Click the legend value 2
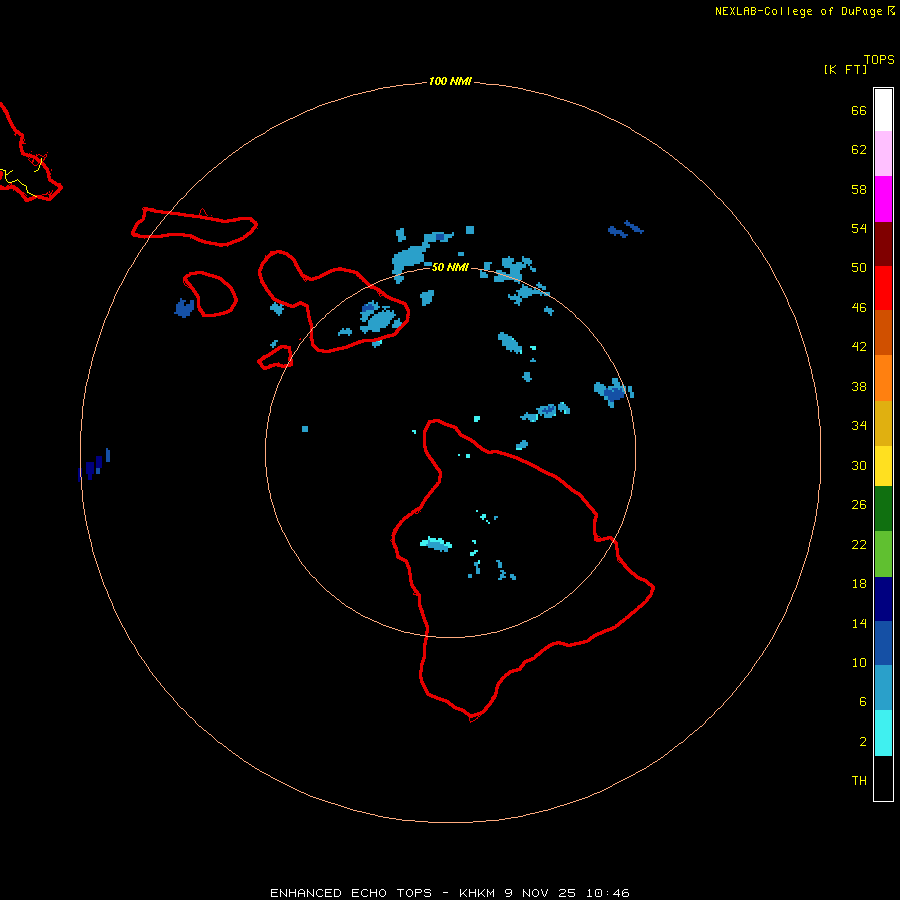This screenshot has height=900, width=900. (863, 741)
